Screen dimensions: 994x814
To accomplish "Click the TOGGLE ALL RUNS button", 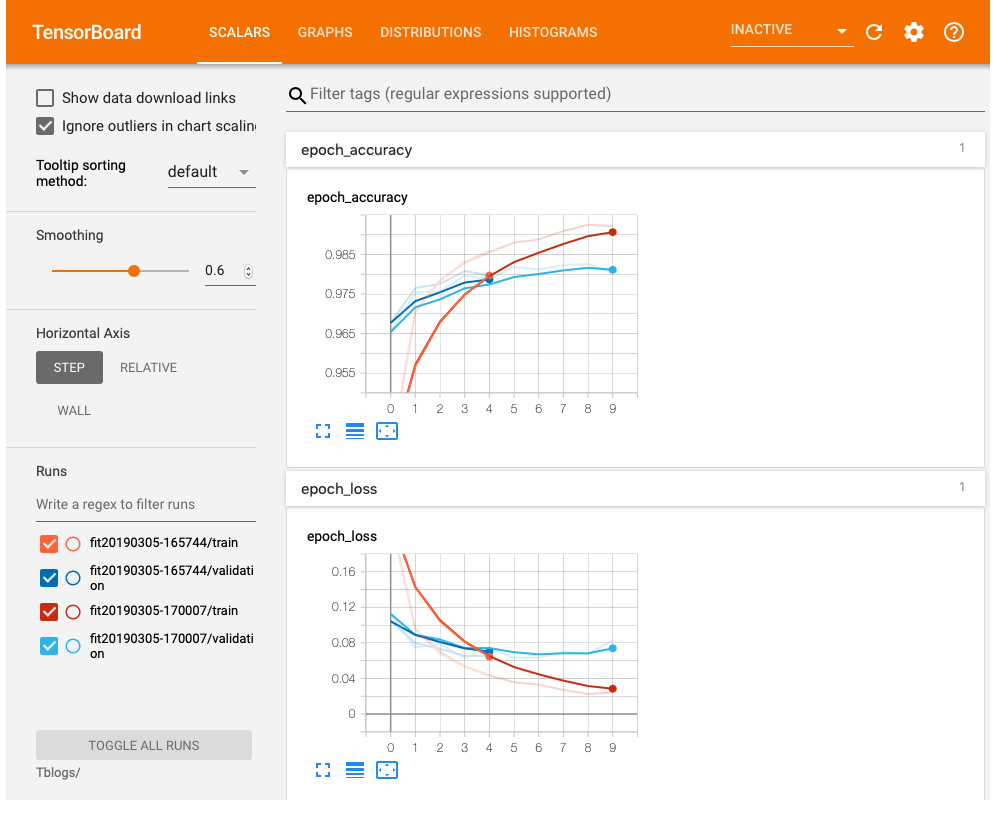I will [143, 744].
